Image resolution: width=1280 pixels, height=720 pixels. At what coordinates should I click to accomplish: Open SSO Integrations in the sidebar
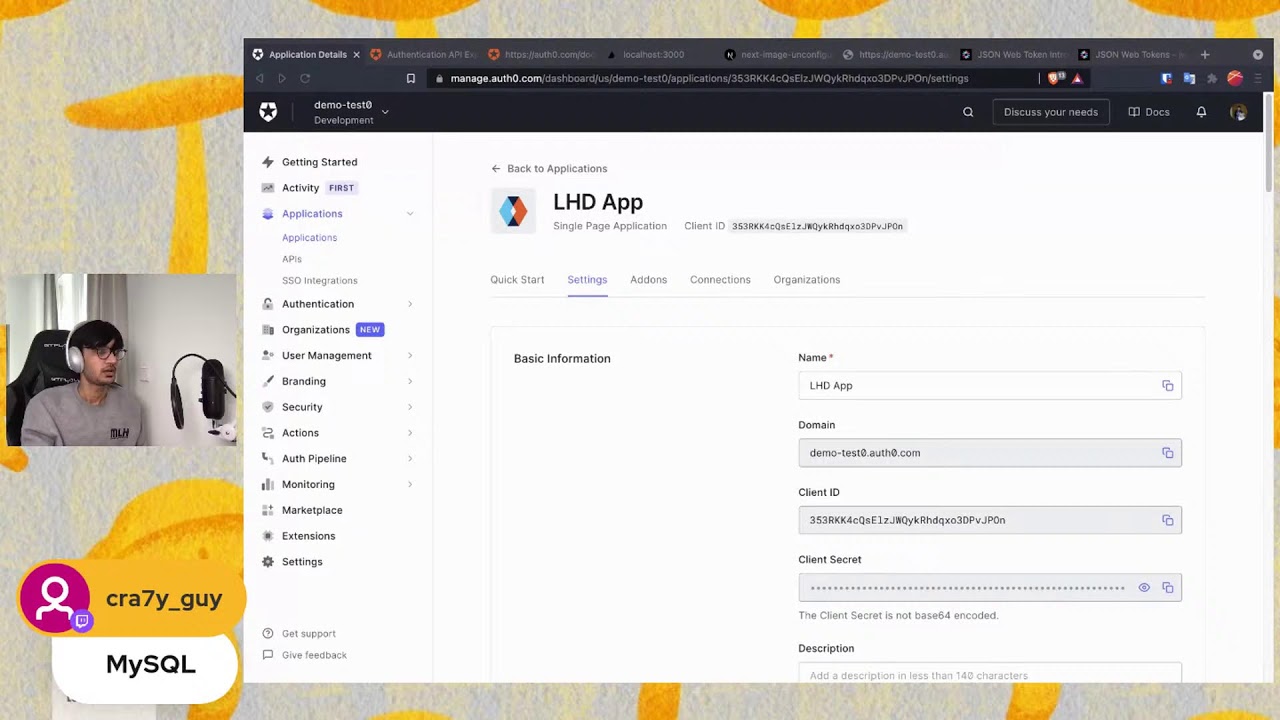pos(319,281)
